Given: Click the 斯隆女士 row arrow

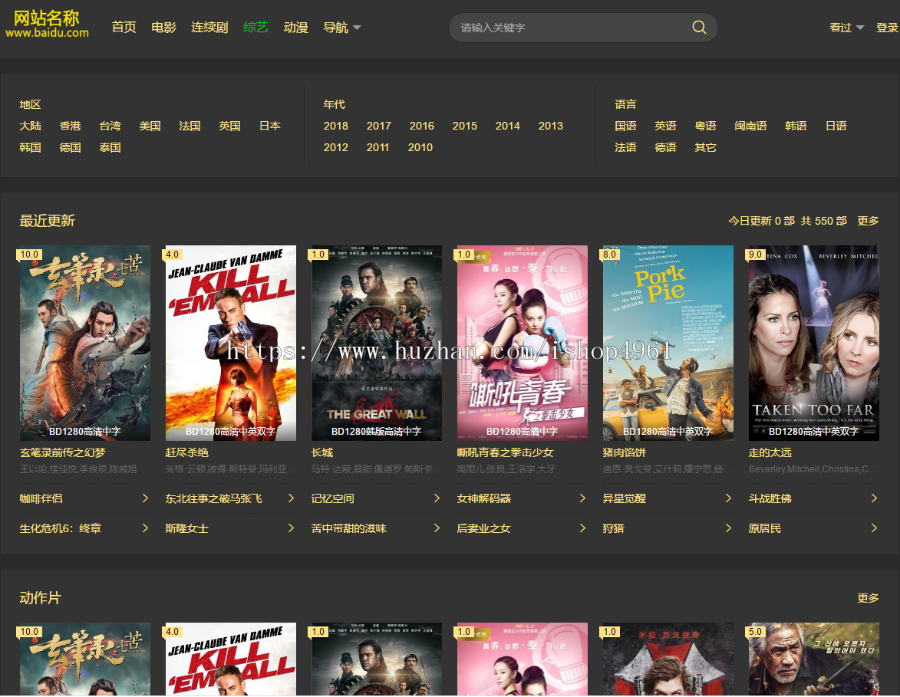Looking at the screenshot, I should point(291,528).
